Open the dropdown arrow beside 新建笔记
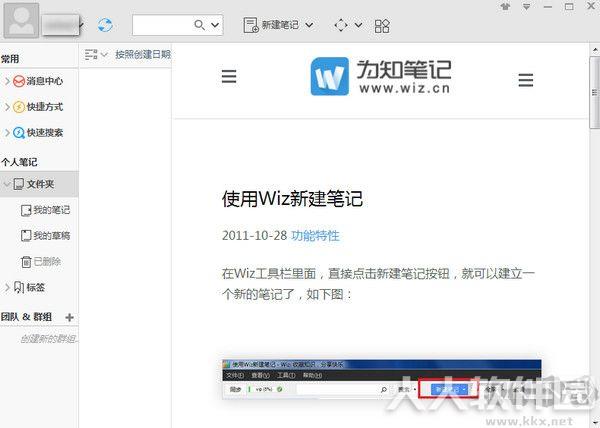Viewport: 600px width, 428px height. pos(309,25)
